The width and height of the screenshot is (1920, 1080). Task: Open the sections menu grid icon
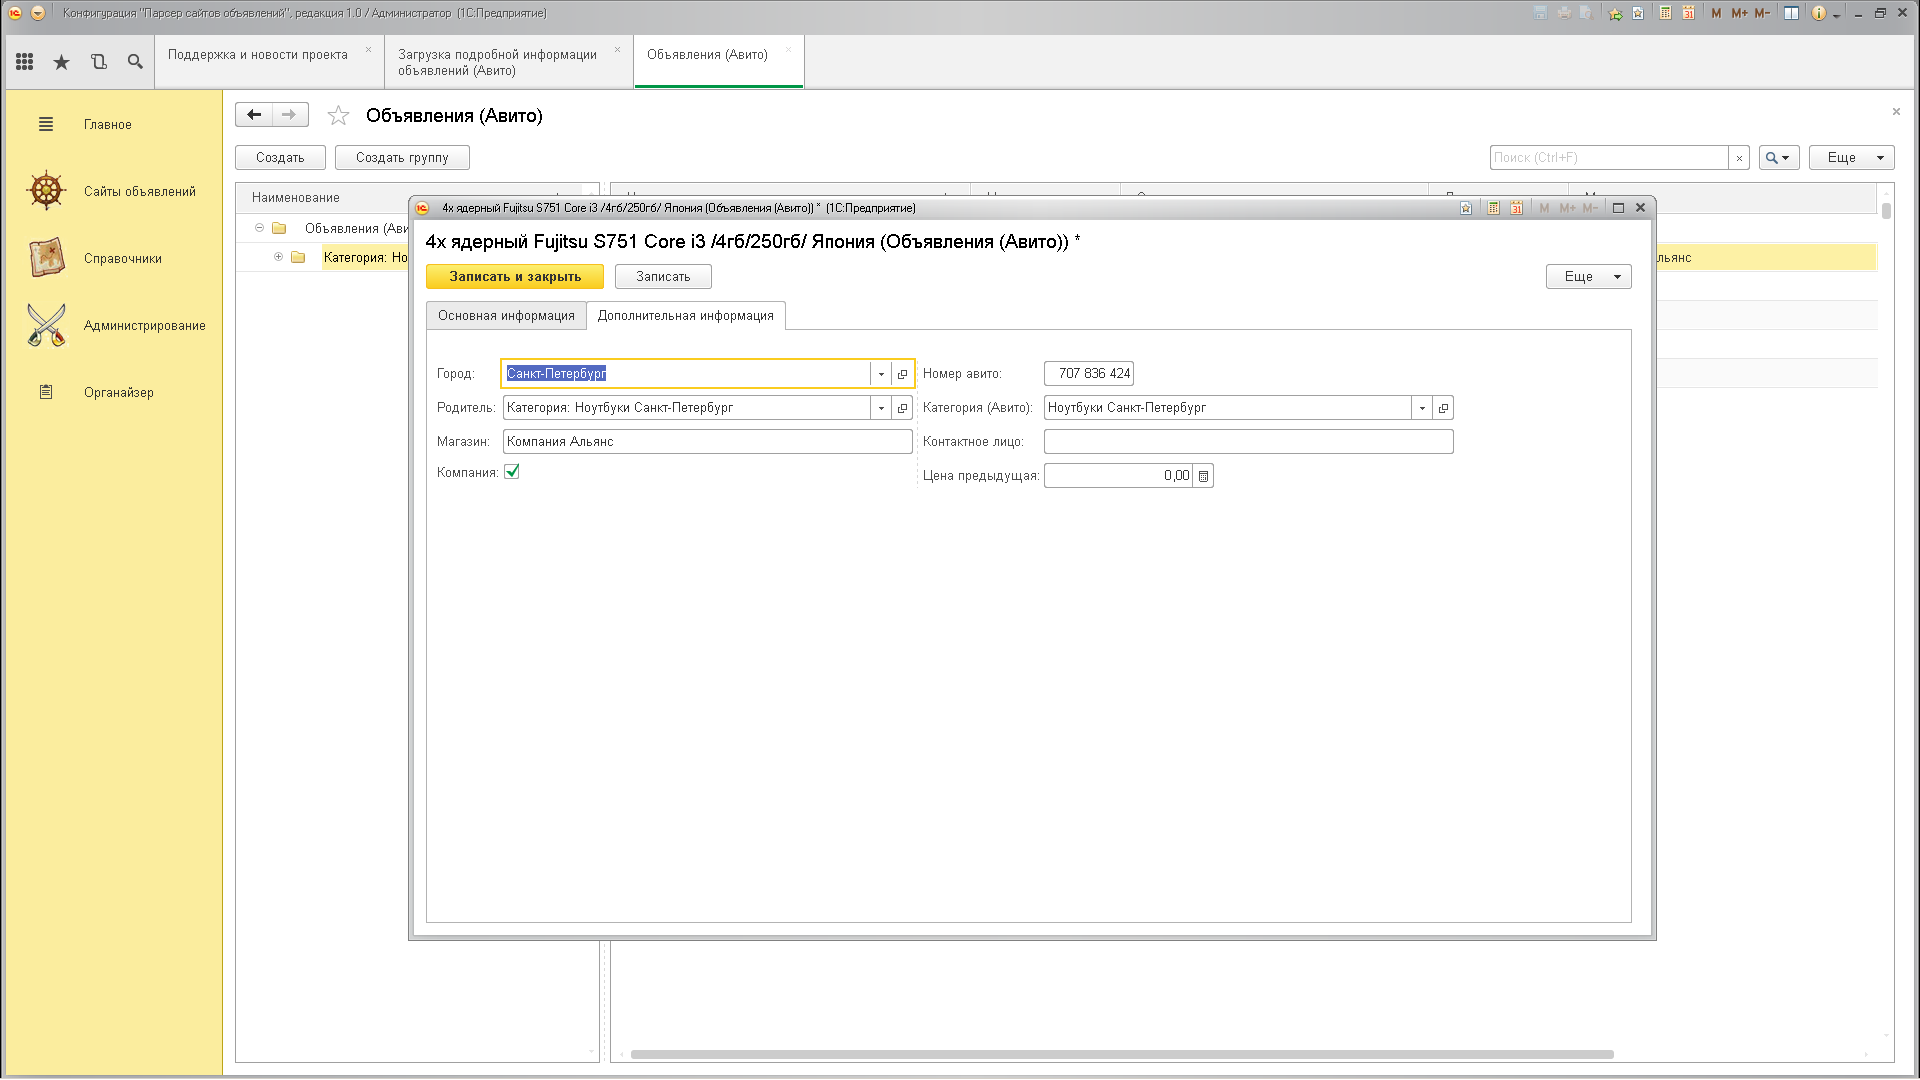coord(25,62)
